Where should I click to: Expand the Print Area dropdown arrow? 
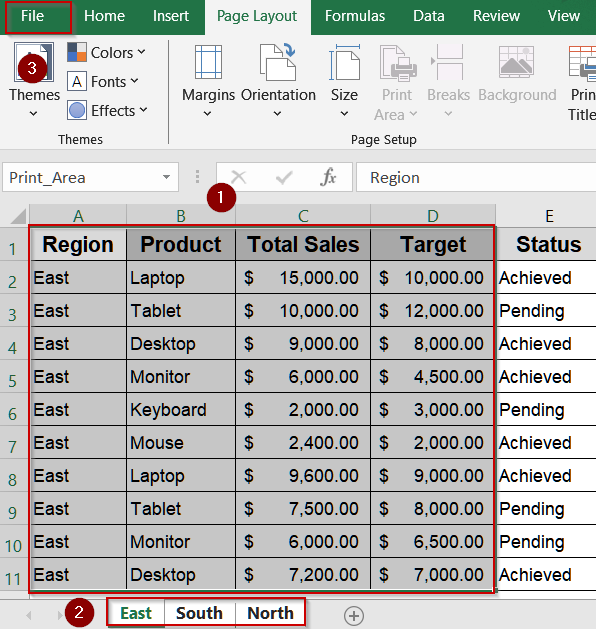(x=414, y=114)
